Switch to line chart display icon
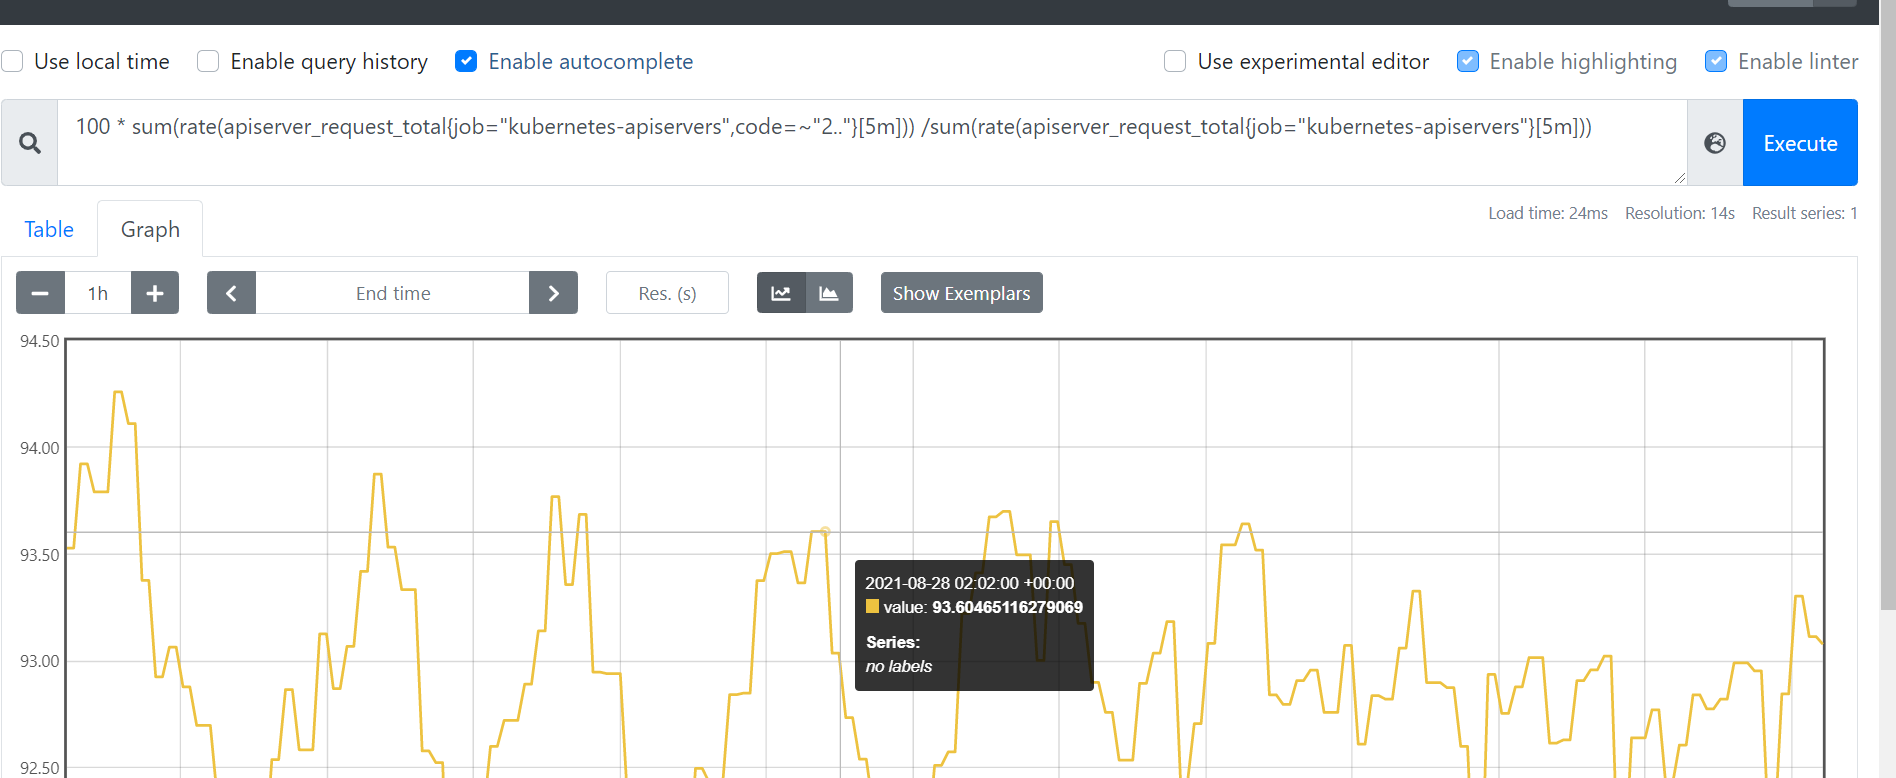Screen dimensions: 1896x778 781,293
